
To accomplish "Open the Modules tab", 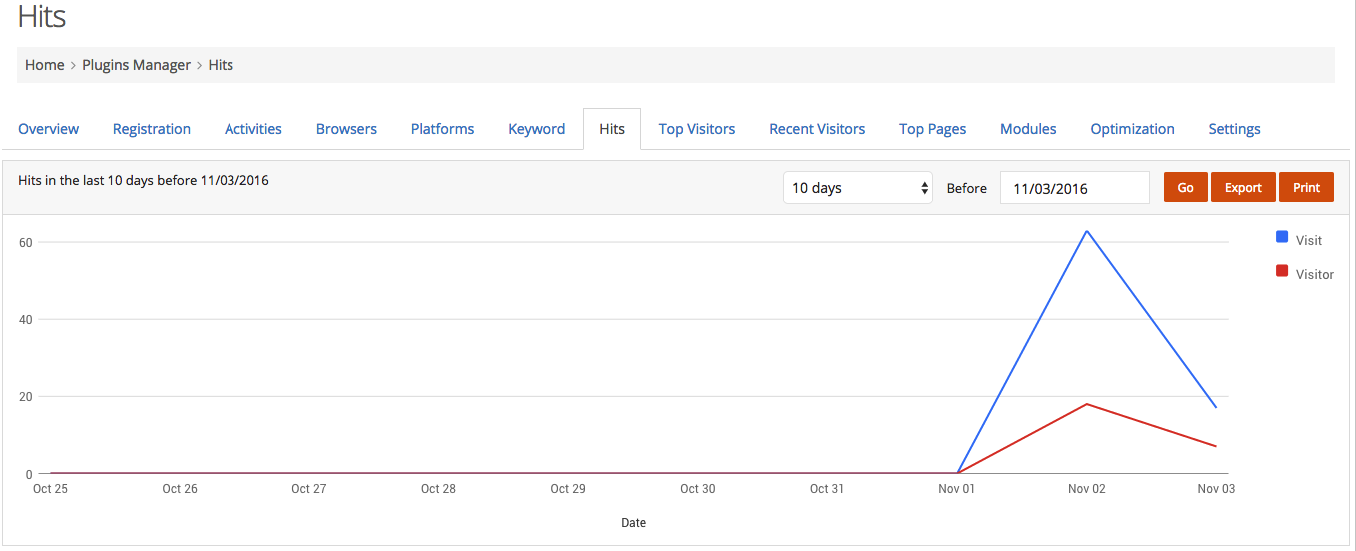I will point(1028,129).
